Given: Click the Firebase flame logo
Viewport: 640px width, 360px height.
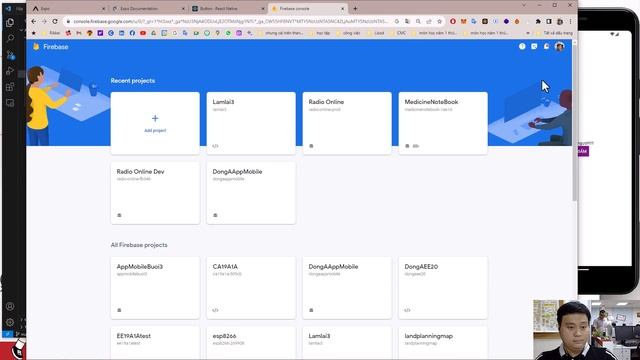Looking at the screenshot, I should coord(36,47).
